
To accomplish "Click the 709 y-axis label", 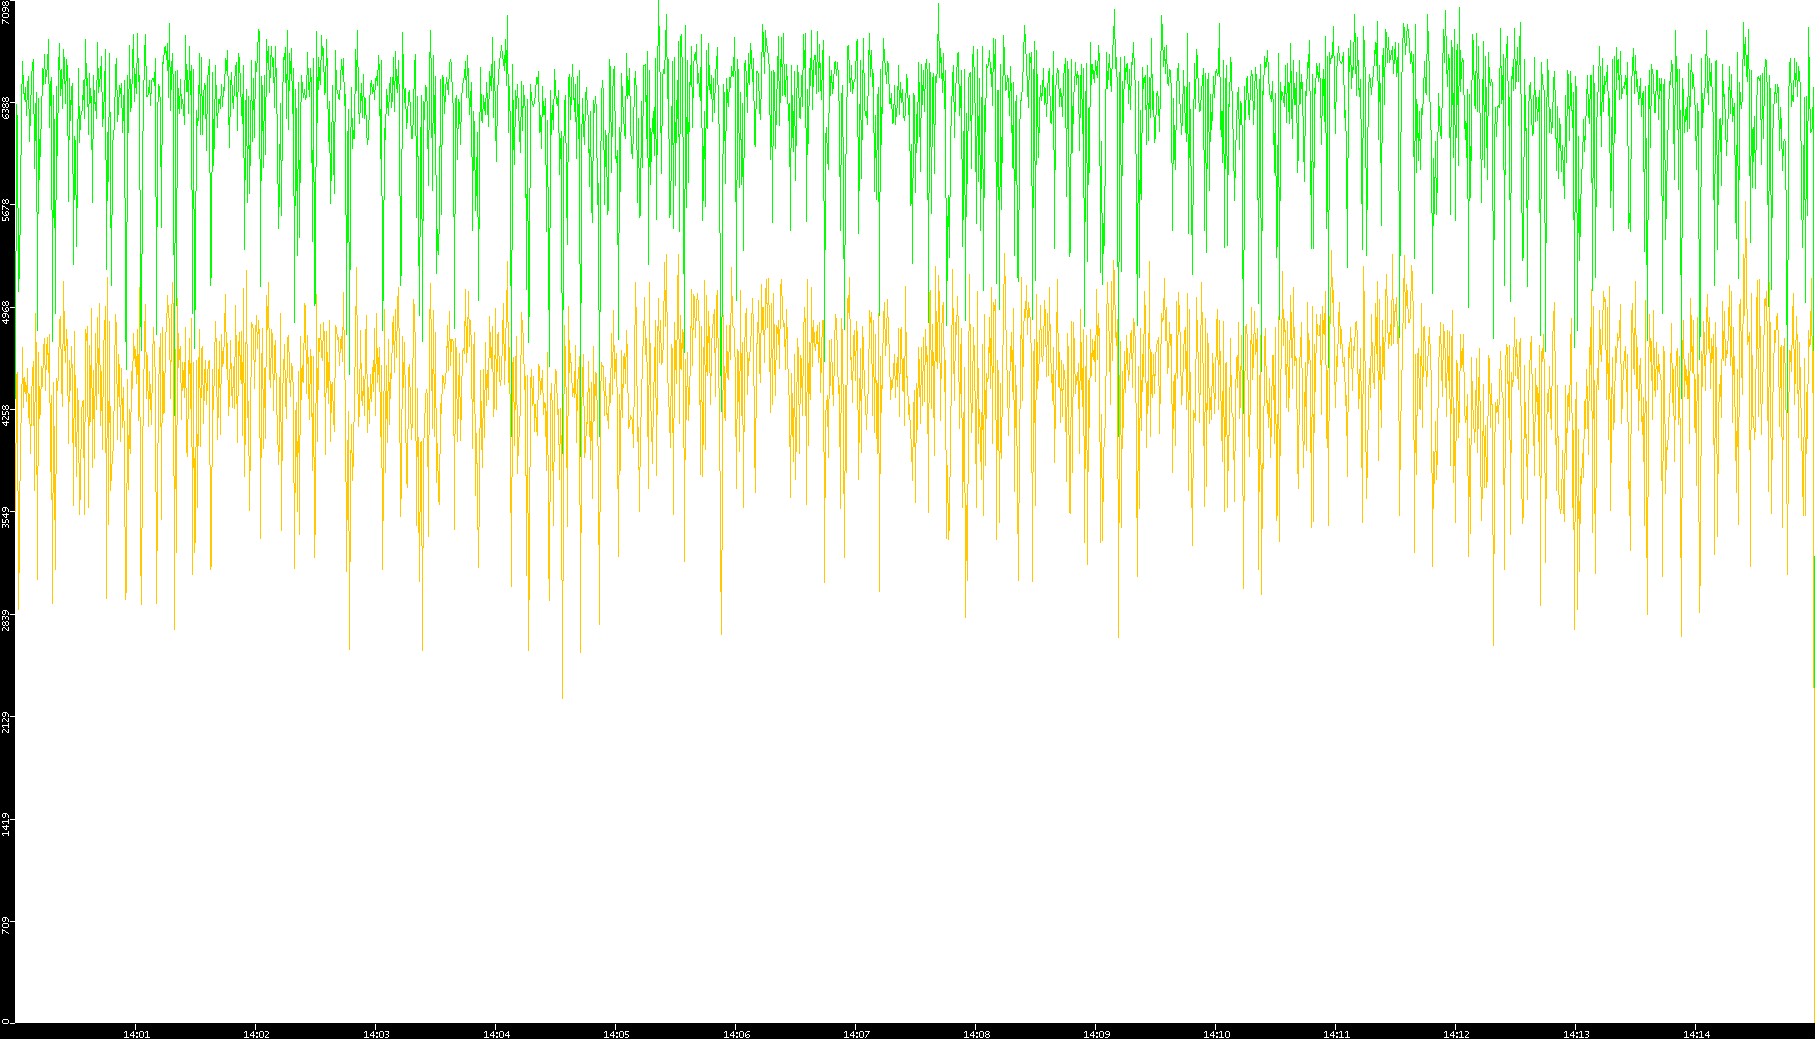I will tap(6, 924).
